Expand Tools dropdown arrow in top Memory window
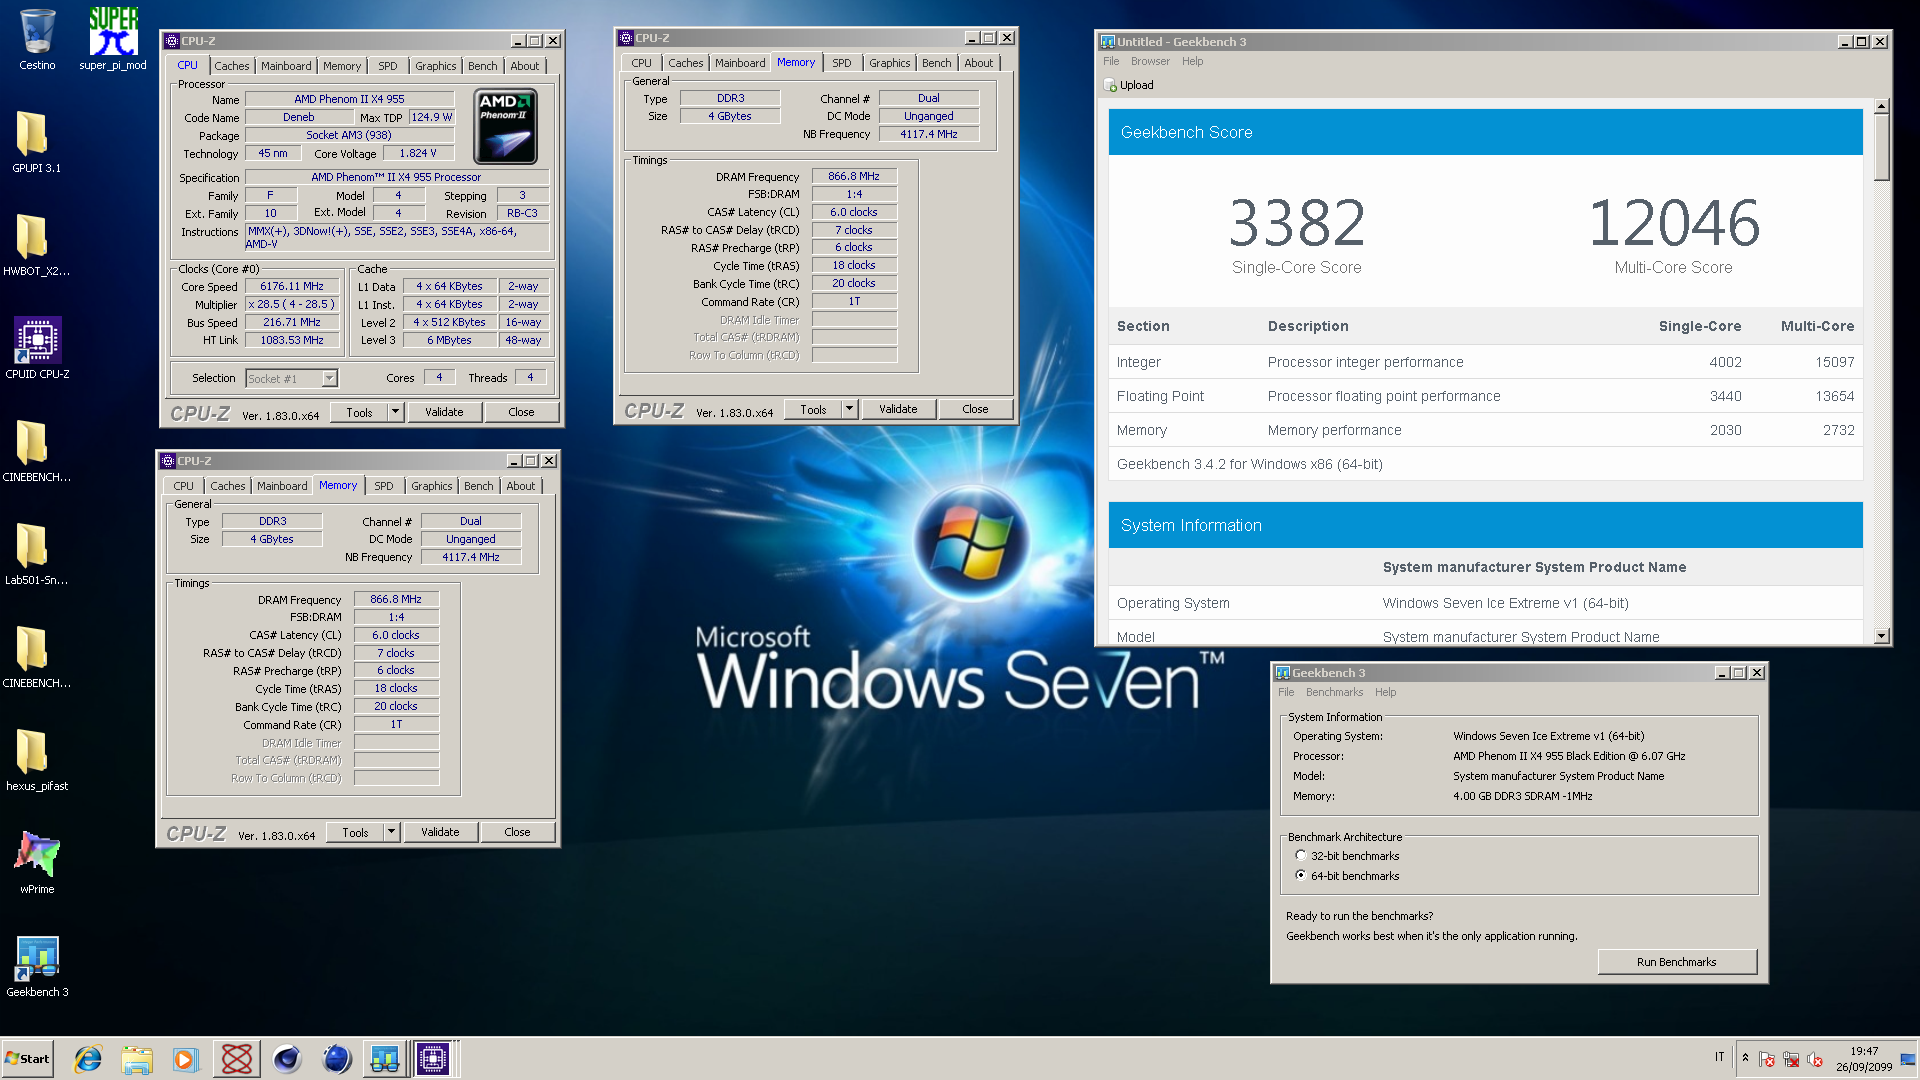 tap(849, 409)
